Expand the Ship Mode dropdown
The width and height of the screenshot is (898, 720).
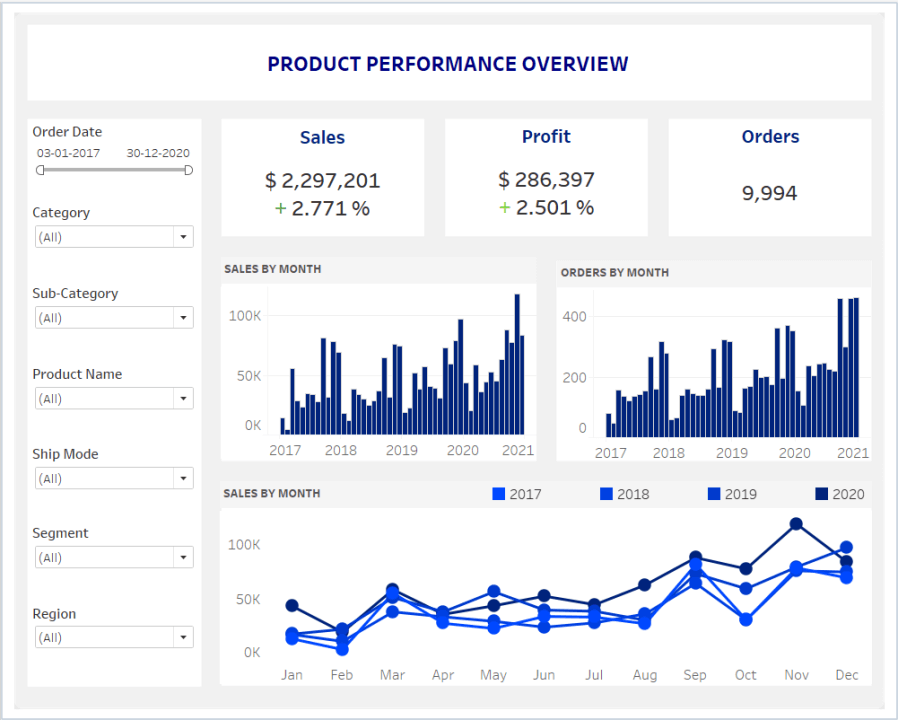[183, 479]
